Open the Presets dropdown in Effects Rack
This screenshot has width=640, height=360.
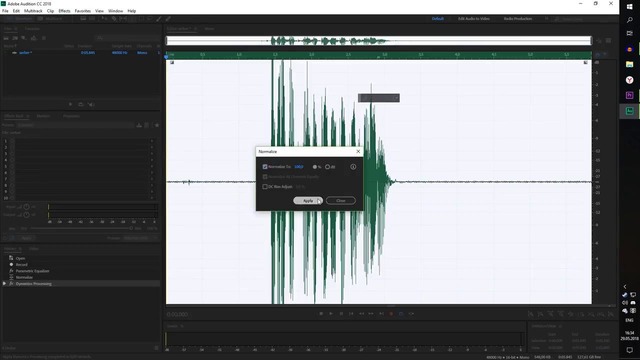pyautogui.click(x=76, y=125)
